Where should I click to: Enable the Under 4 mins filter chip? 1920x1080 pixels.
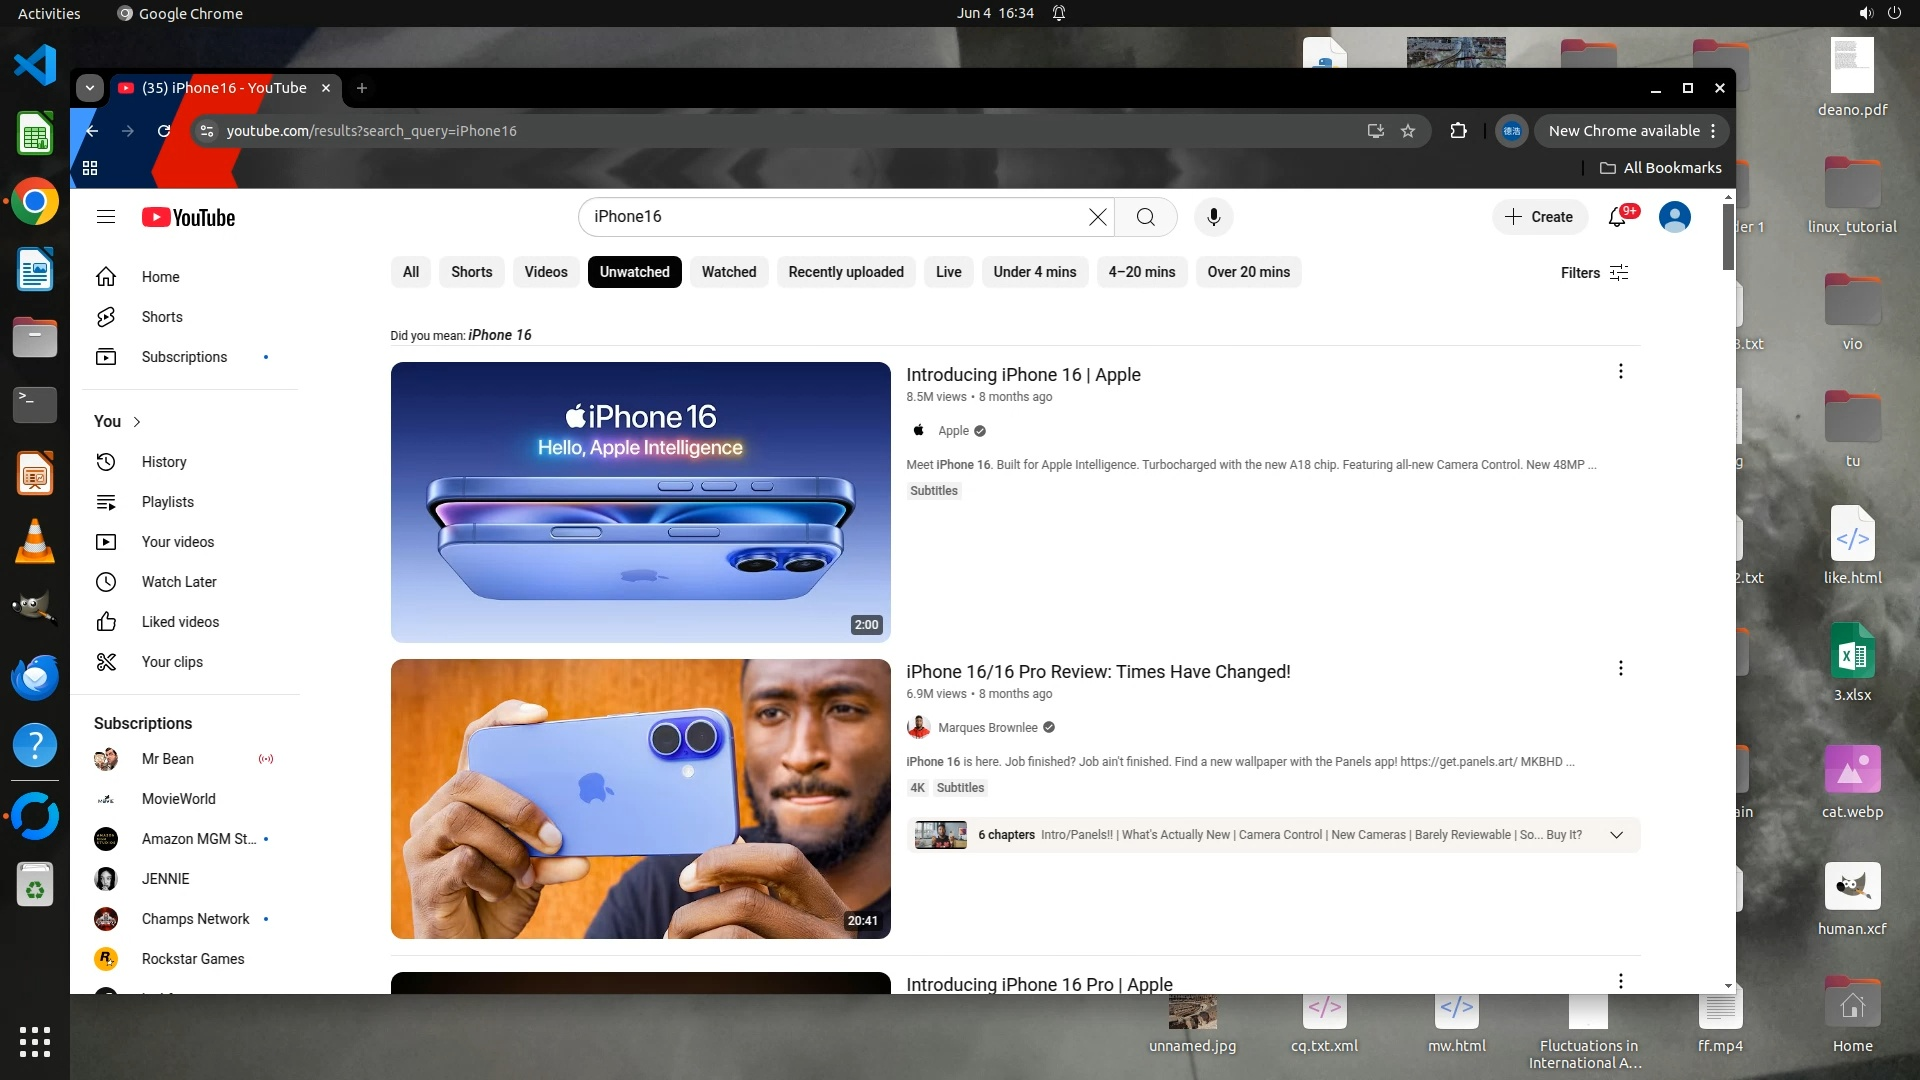click(x=1034, y=272)
